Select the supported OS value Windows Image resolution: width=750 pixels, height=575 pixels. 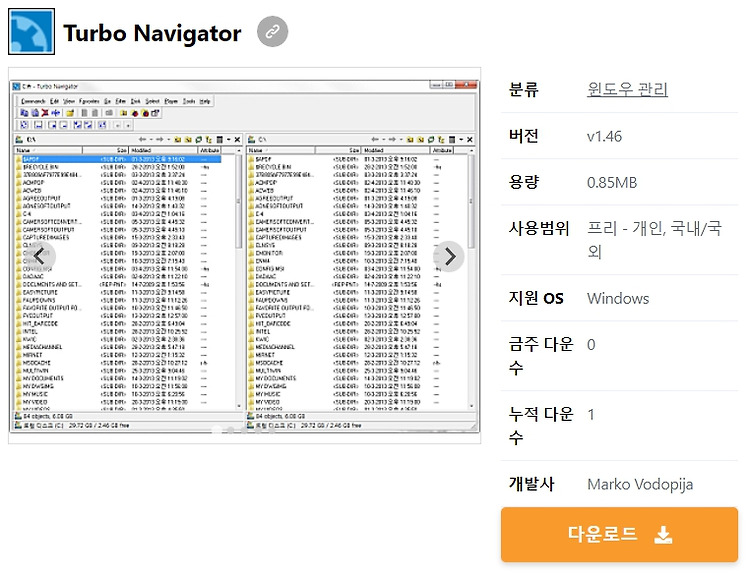pos(618,299)
